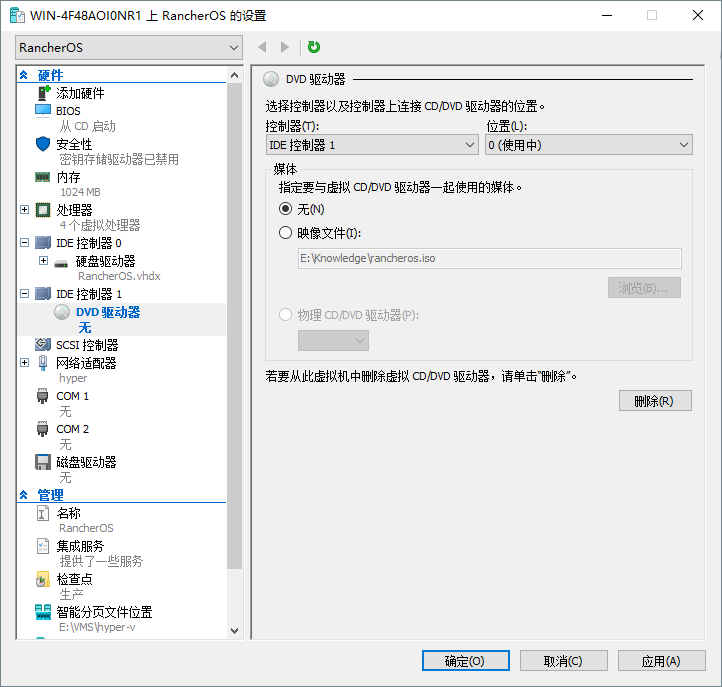The height and width of the screenshot is (687, 722).
Task: Close the settings window
Action: tap(698, 15)
